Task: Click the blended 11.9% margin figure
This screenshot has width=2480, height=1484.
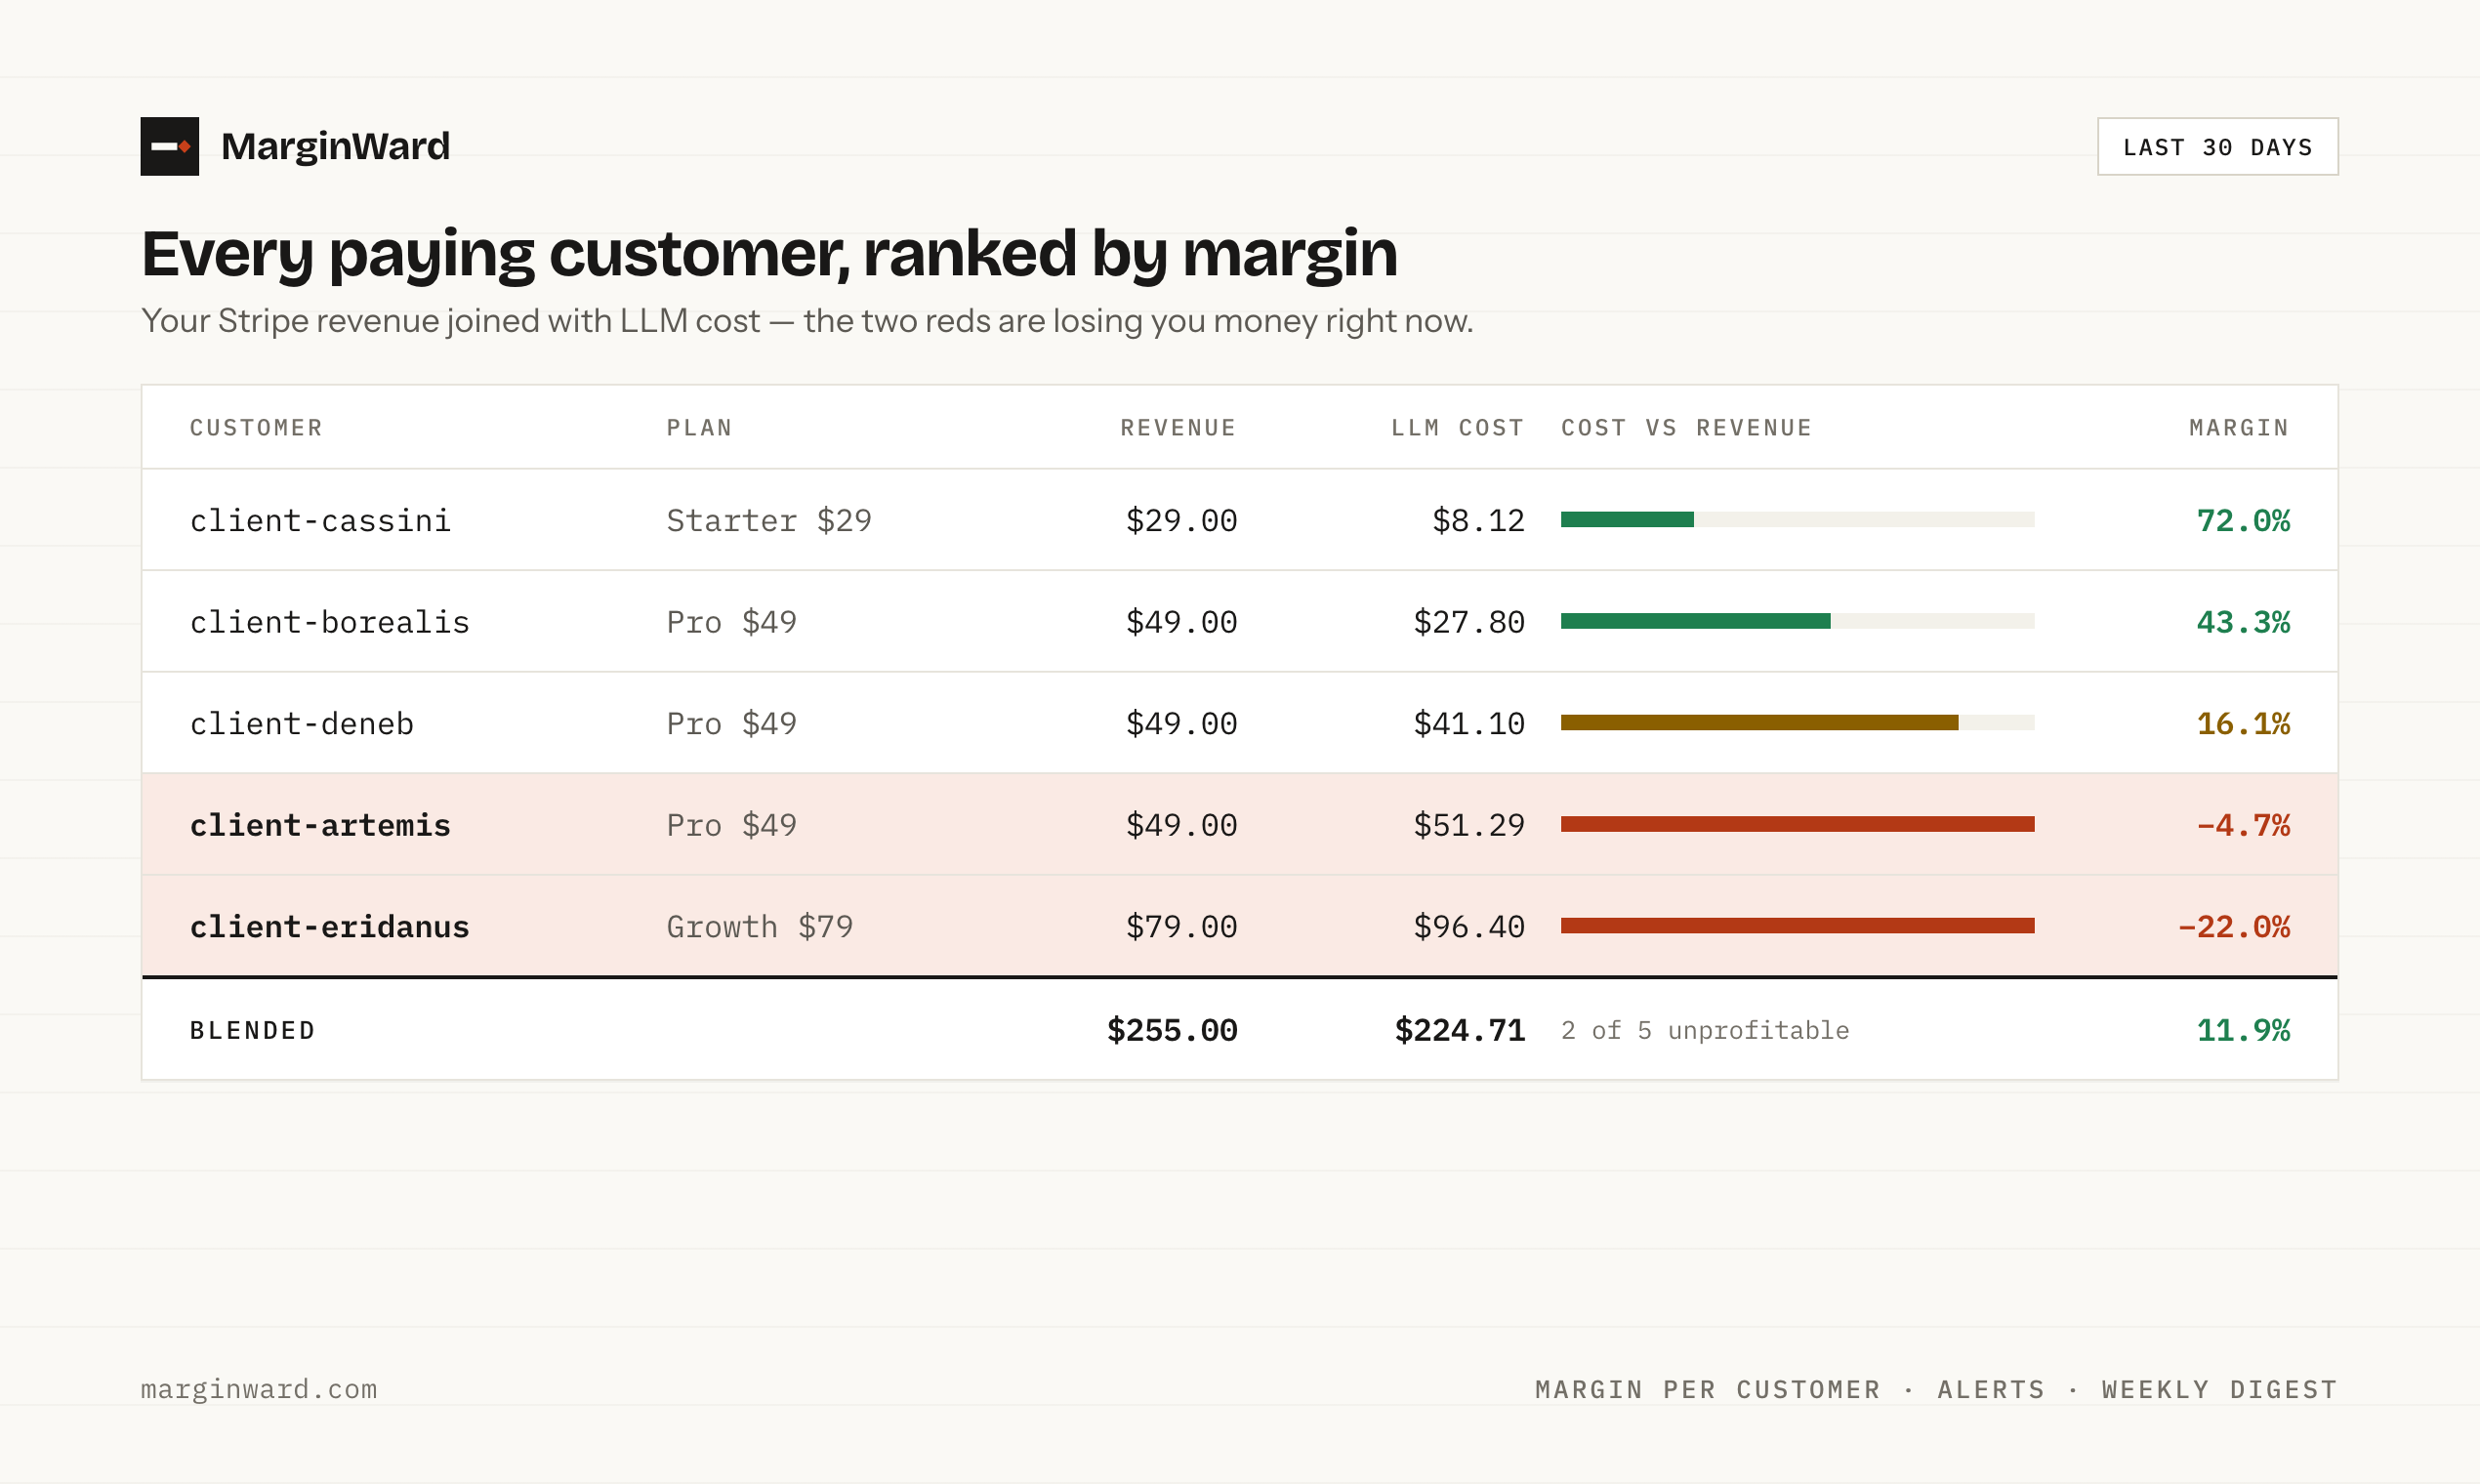Action: pos(2243,1030)
